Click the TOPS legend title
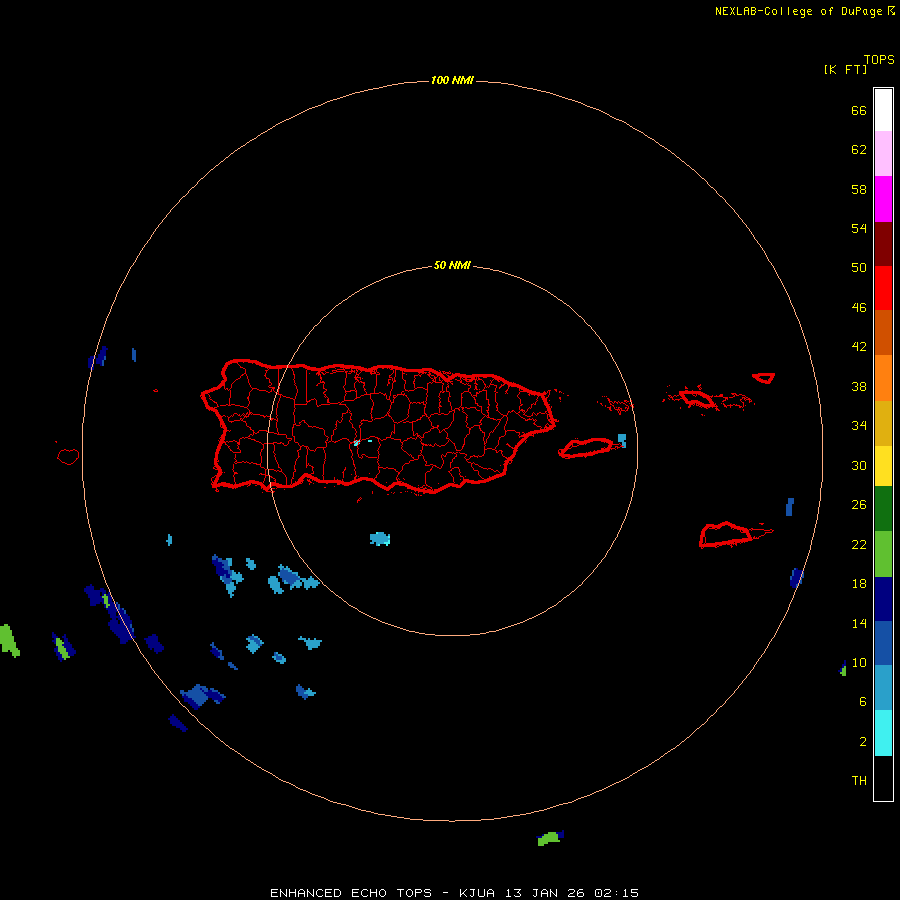The width and height of the screenshot is (900, 900). point(879,60)
